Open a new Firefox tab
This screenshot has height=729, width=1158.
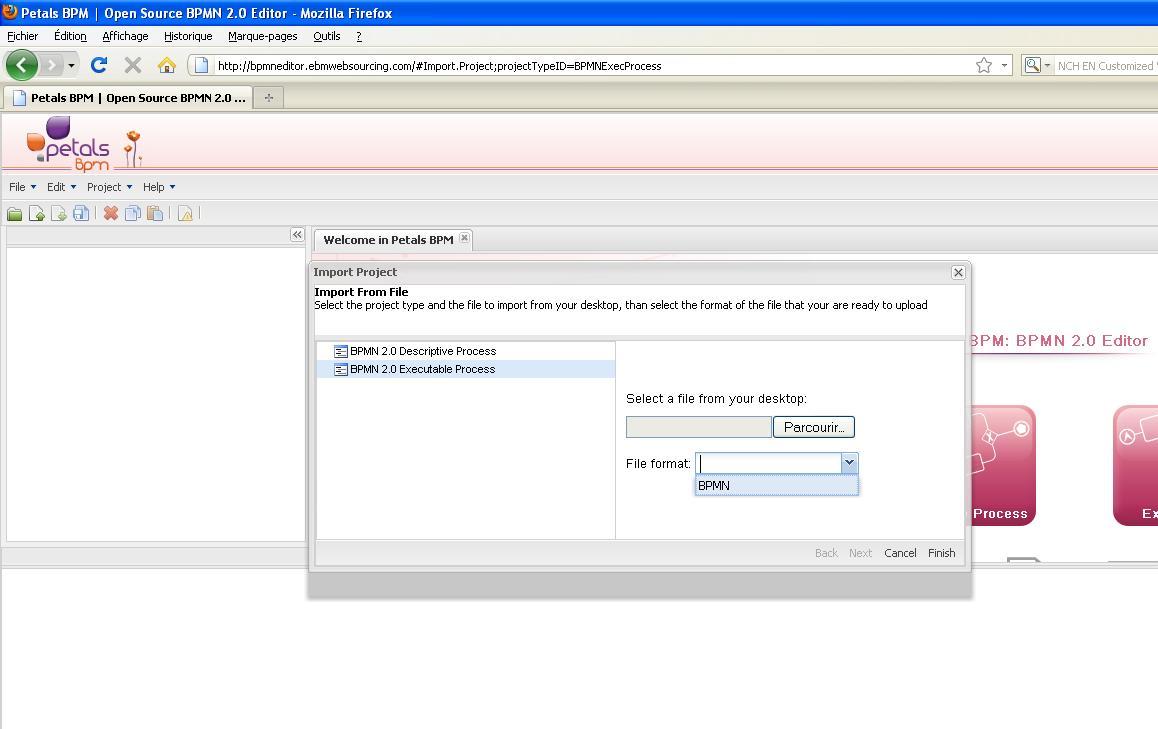pos(269,97)
